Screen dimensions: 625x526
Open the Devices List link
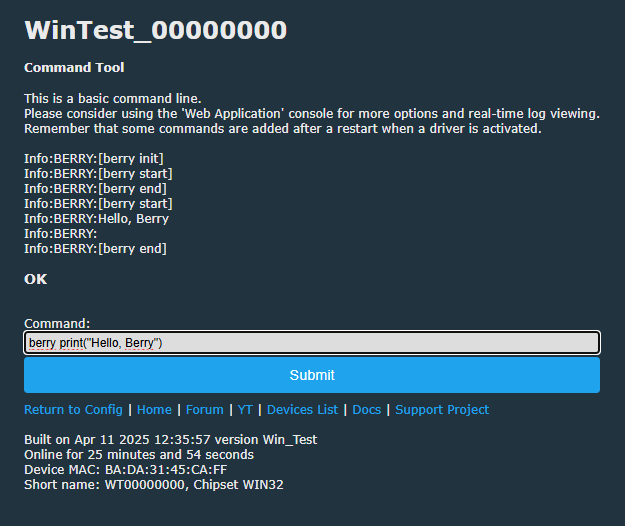tap(302, 410)
